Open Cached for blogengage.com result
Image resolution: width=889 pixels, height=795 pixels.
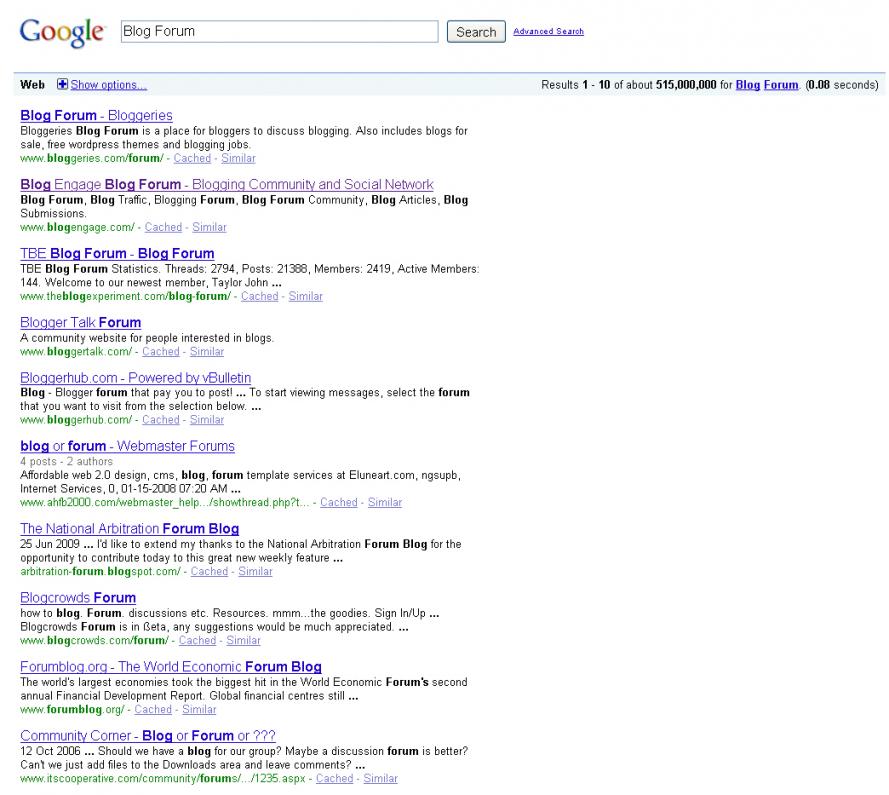[x=163, y=227]
